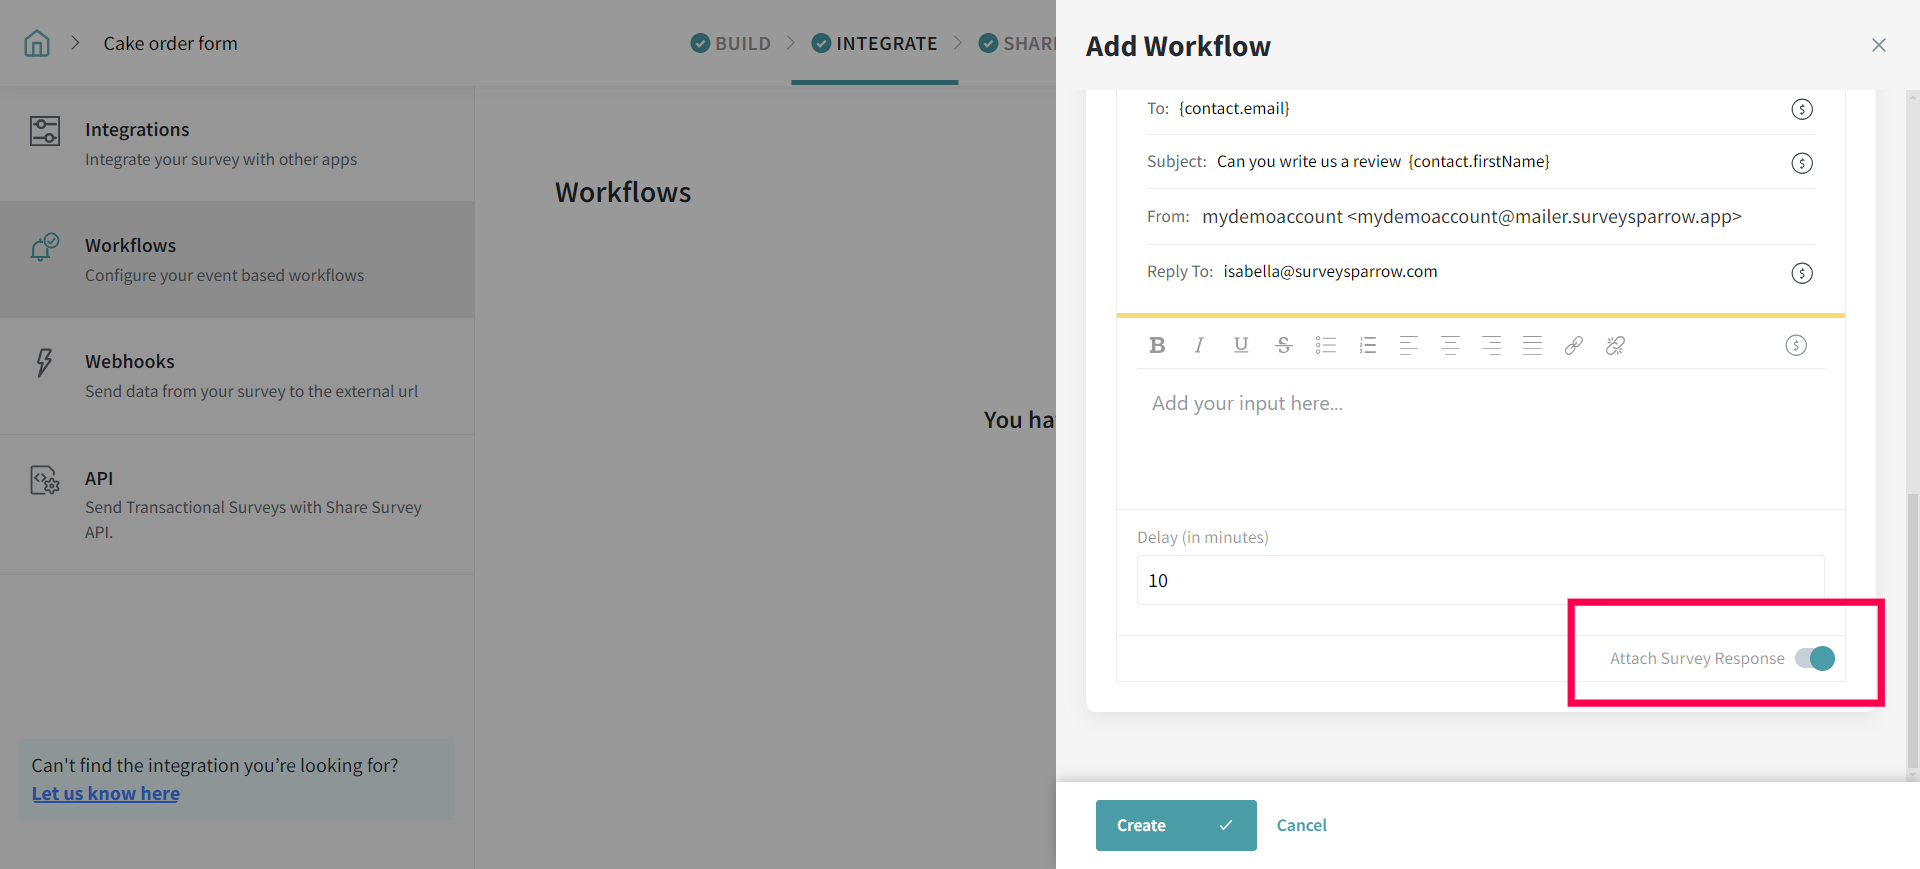The width and height of the screenshot is (1920, 869).
Task: Apply strikethrough text formatting
Action: click(1284, 345)
